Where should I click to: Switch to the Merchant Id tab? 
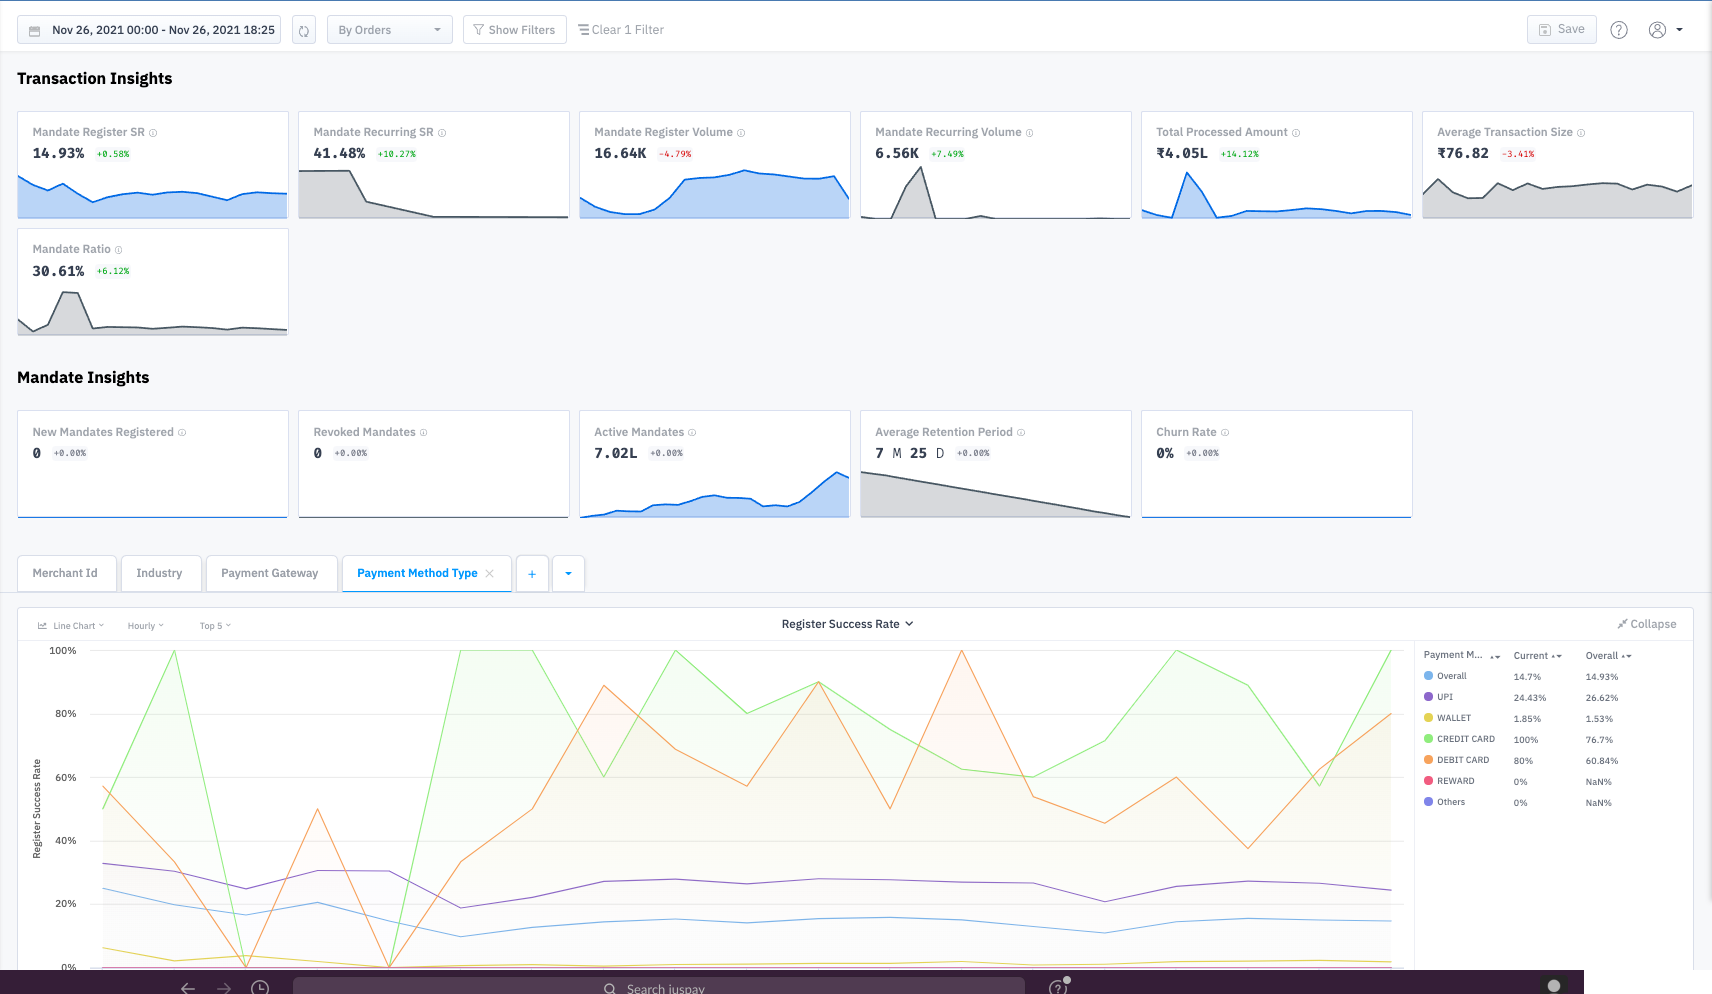66,574
